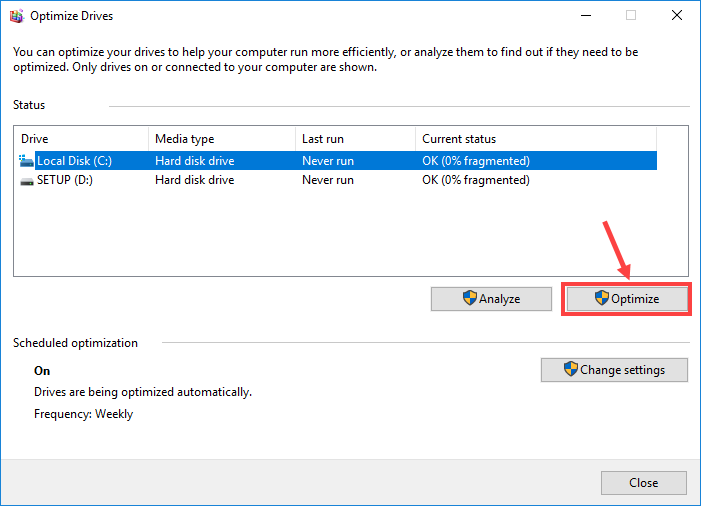Viewport: 701px width, 506px height.
Task: Close the window using title bar X
Action: 676,16
